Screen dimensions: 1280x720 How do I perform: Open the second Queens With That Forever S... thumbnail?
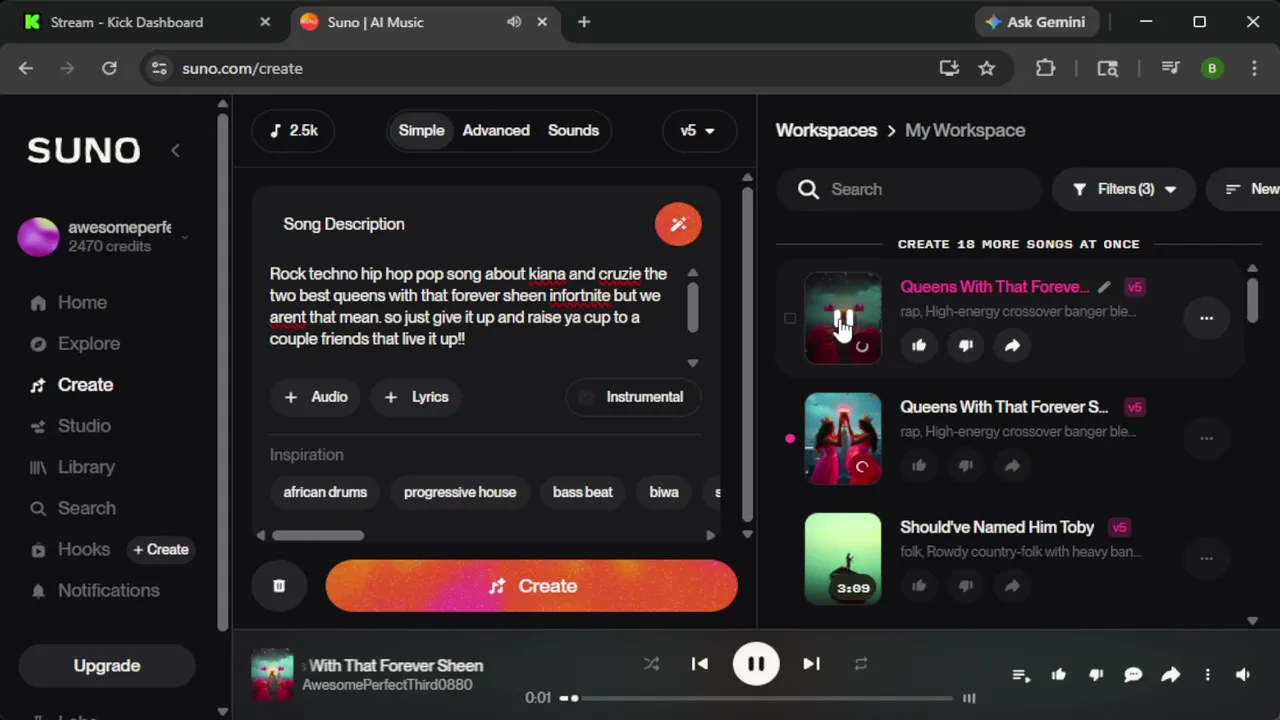pyautogui.click(x=843, y=438)
